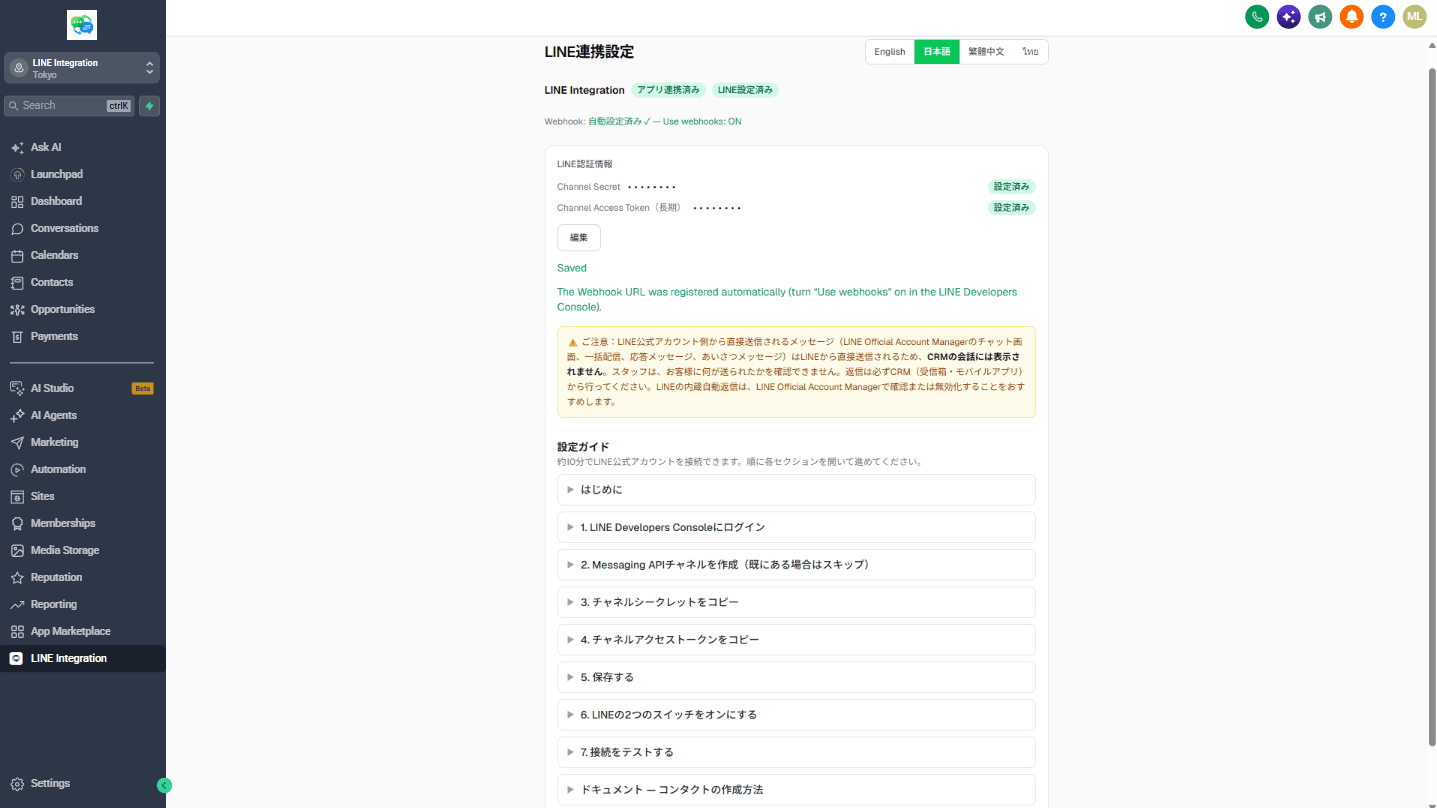Expand ドキュメント — コンタクトの作成方法 section

point(796,790)
